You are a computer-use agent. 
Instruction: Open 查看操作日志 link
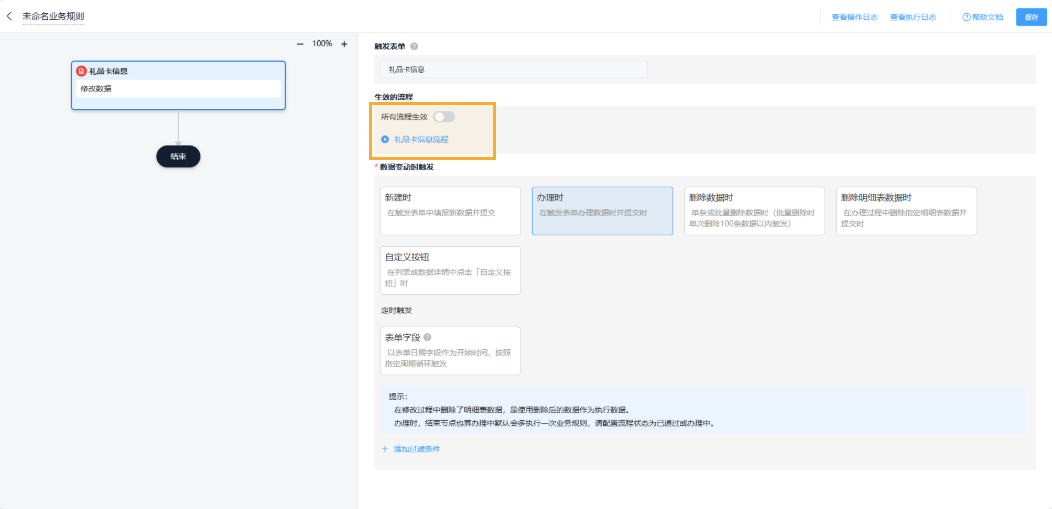(x=855, y=17)
